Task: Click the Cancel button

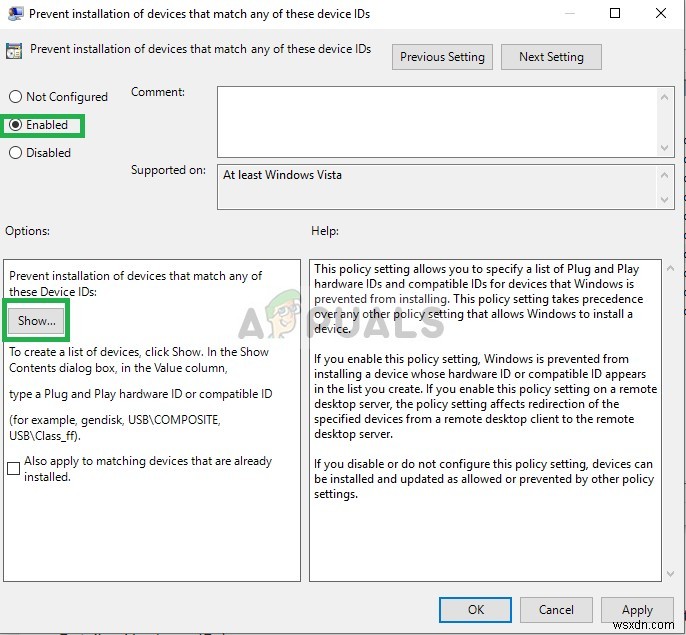Action: pyautogui.click(x=556, y=610)
